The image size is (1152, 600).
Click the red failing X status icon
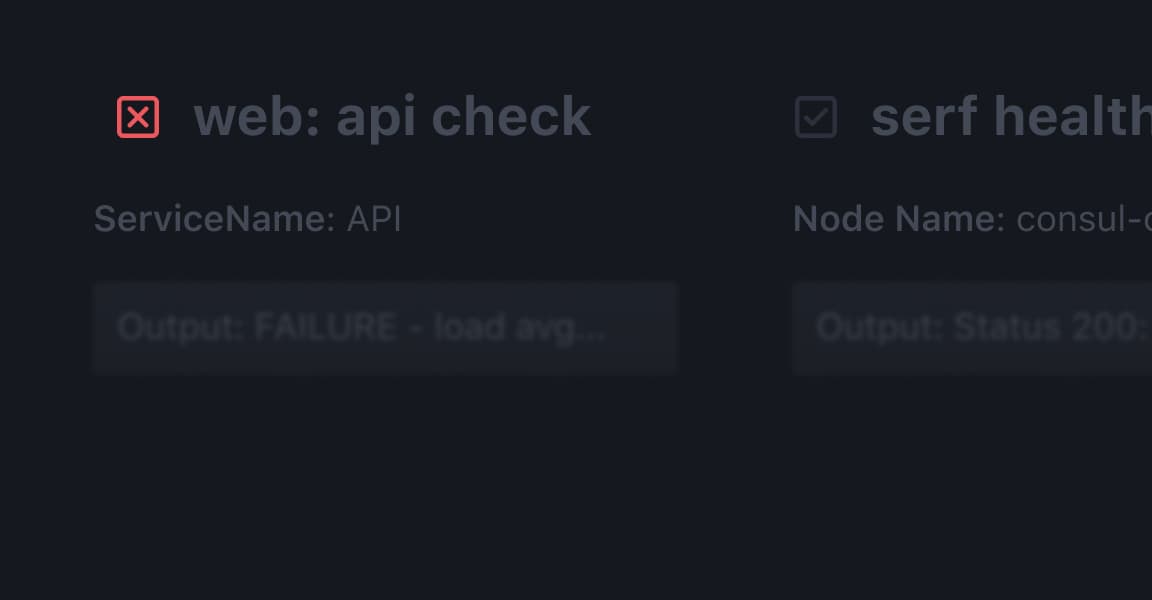coord(138,118)
